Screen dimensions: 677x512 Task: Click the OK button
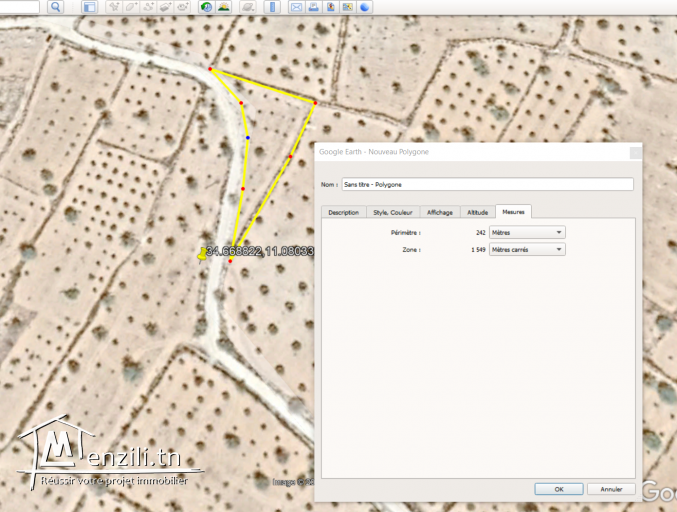point(558,489)
